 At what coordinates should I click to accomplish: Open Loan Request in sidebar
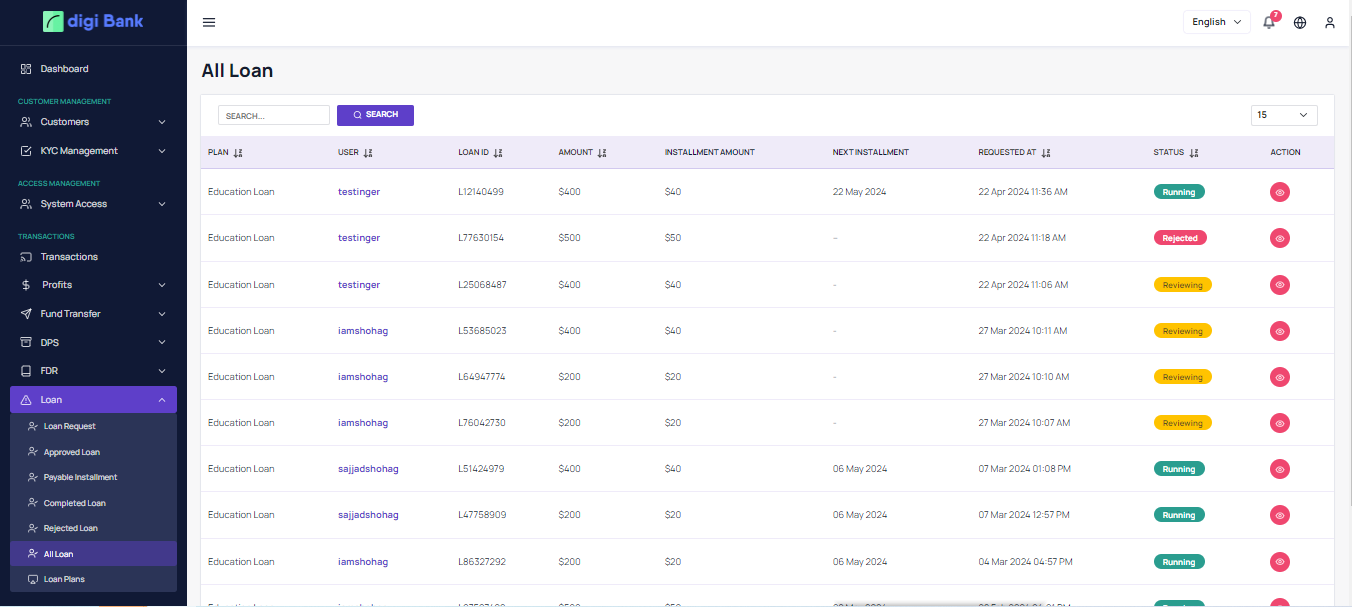click(70, 426)
